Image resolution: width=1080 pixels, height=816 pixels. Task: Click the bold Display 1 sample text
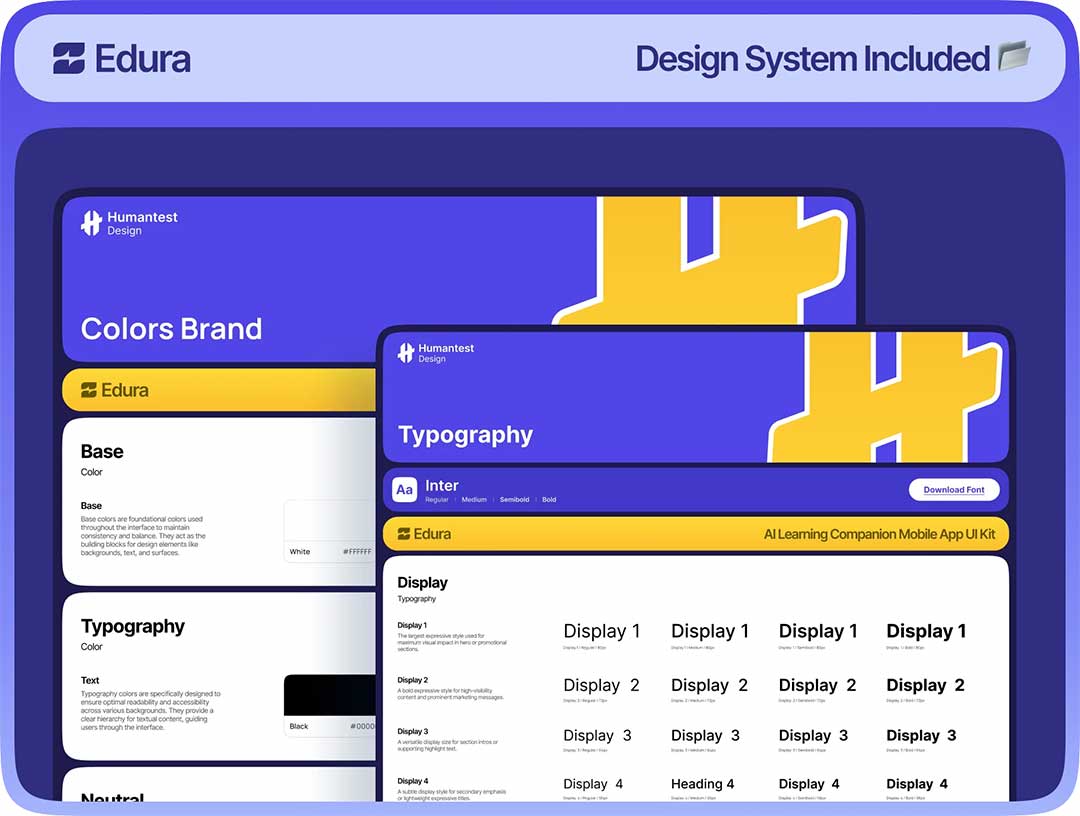click(926, 631)
